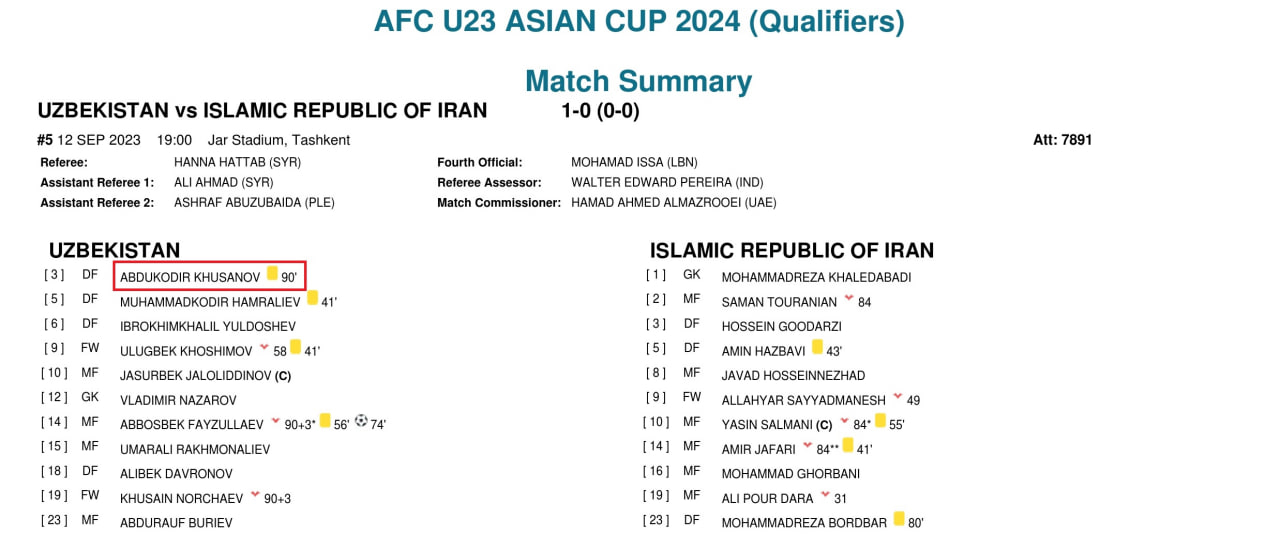Image resolution: width=1280 pixels, height=534 pixels.
Task: Click the UZBEKISTAN team heading
Action: (x=115, y=250)
